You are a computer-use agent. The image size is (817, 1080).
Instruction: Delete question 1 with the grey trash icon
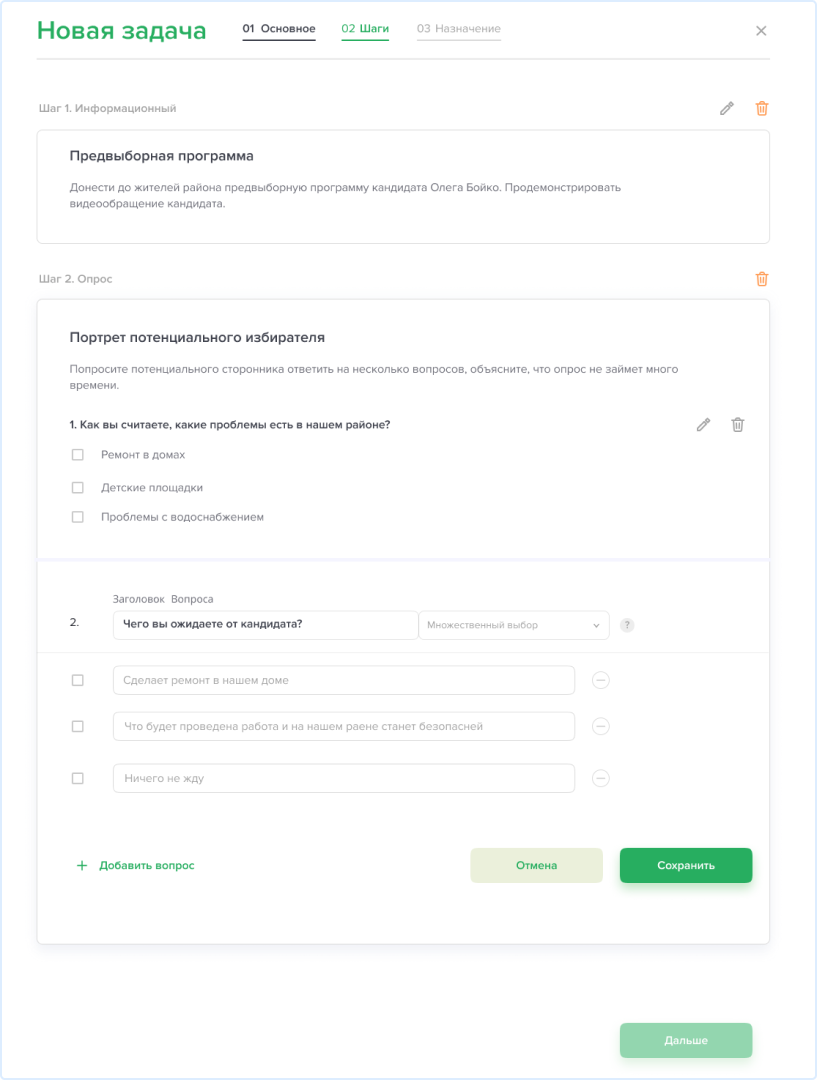click(x=738, y=425)
